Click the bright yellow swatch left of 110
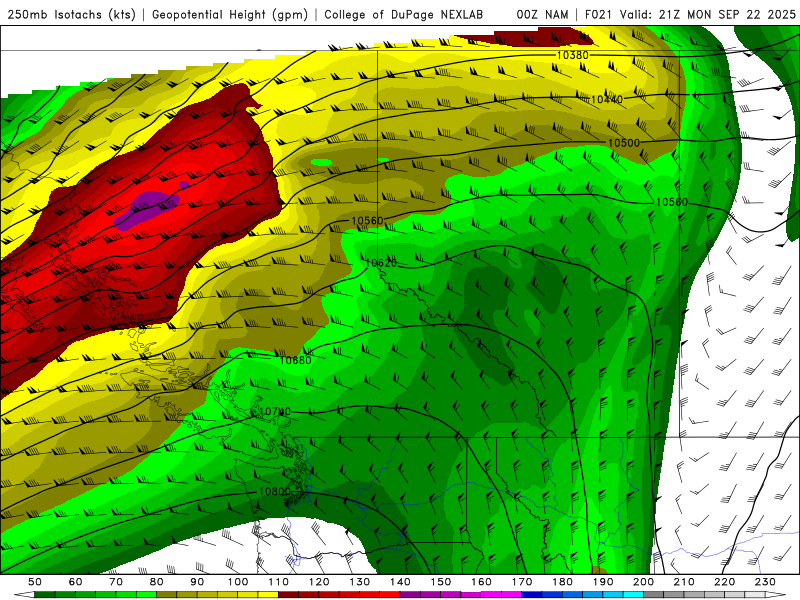This screenshot has width=800, height=600. pyautogui.click(x=268, y=595)
